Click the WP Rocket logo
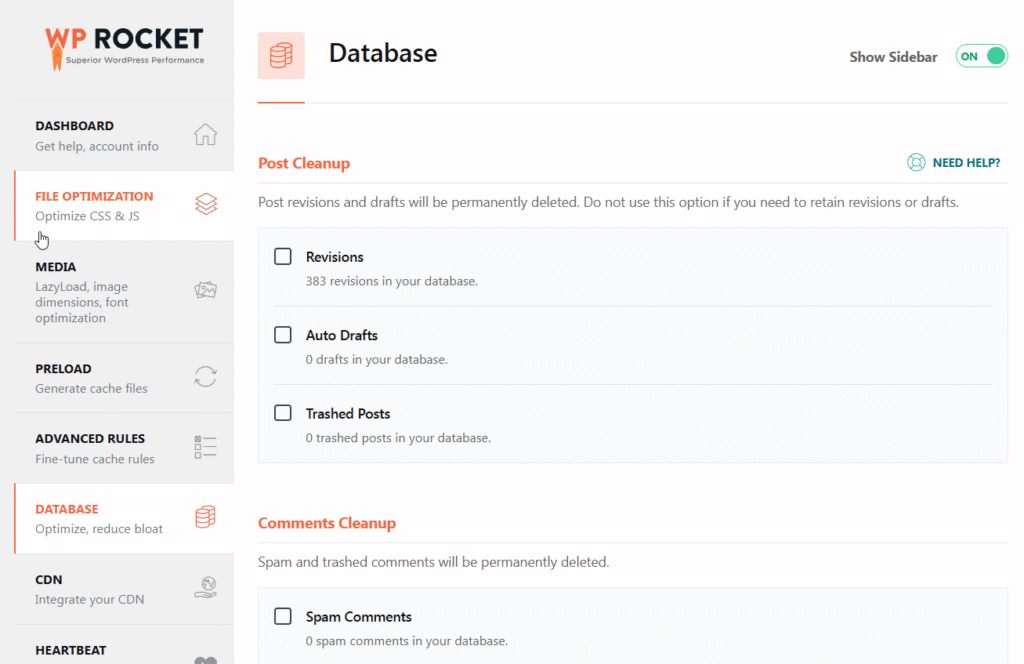 (124, 46)
